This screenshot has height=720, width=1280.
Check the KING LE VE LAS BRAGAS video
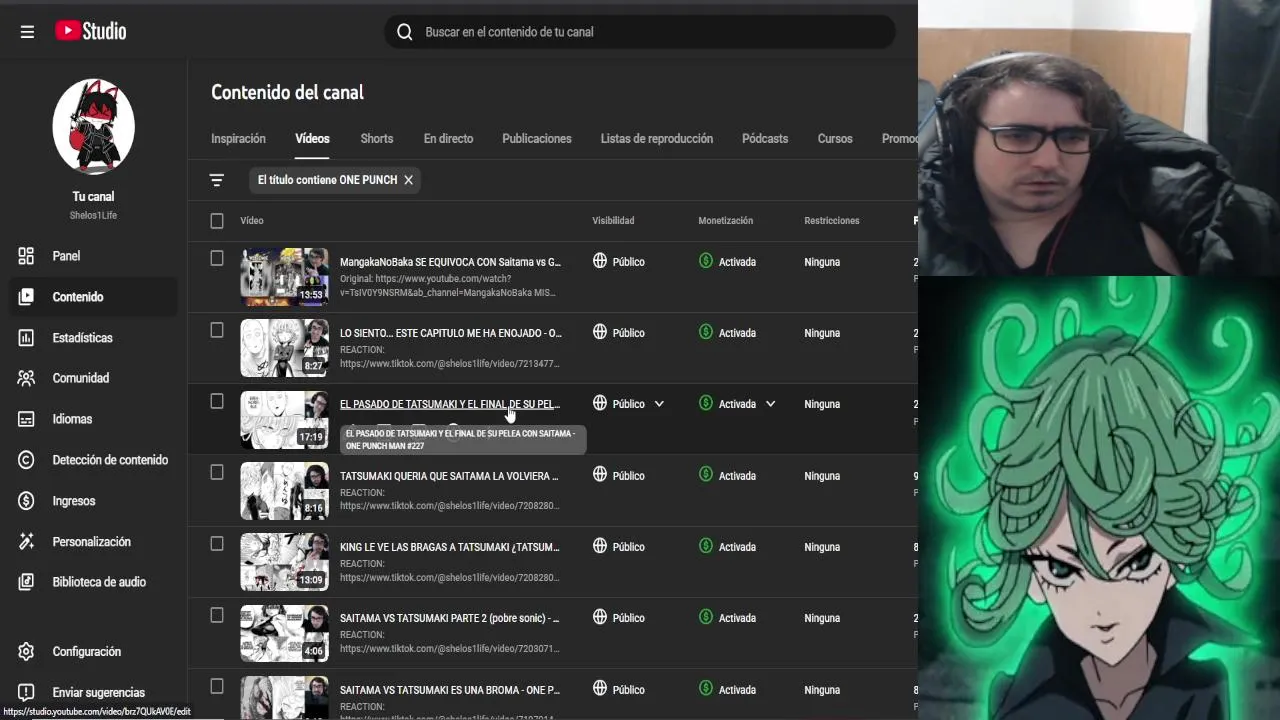point(217,544)
